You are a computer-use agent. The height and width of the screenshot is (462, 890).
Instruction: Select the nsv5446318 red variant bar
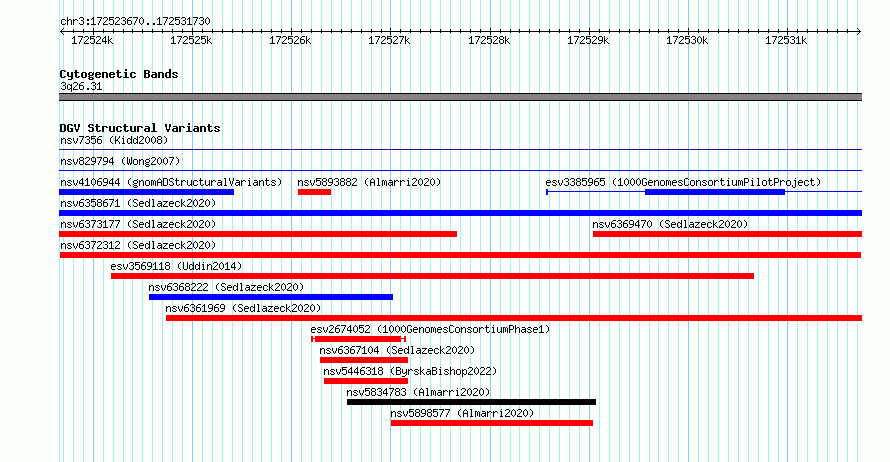366,381
